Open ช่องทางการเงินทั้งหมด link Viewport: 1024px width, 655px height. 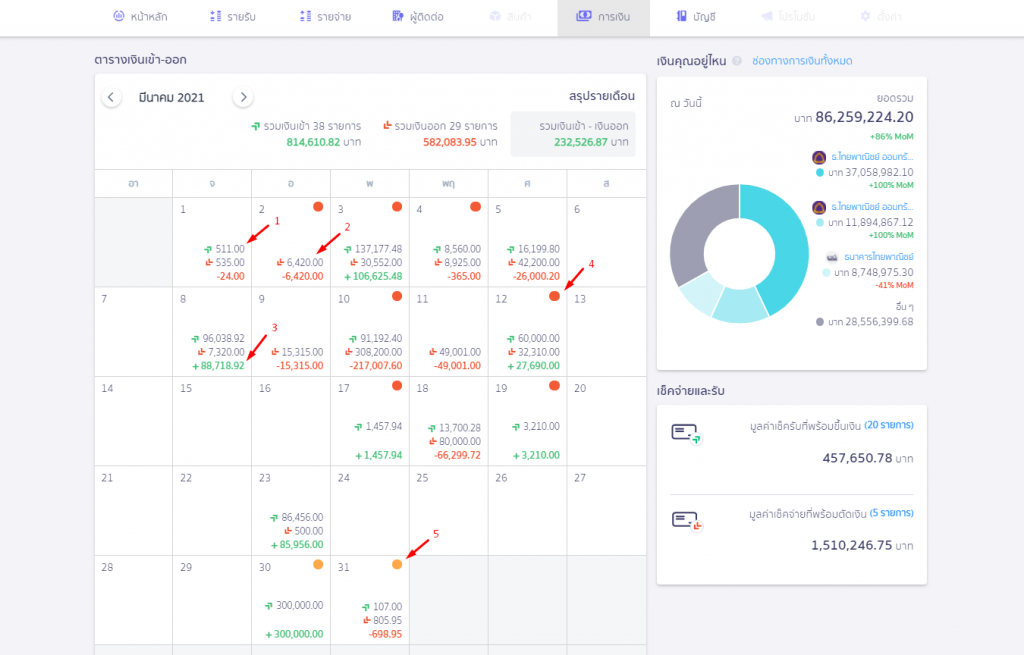tap(802, 61)
